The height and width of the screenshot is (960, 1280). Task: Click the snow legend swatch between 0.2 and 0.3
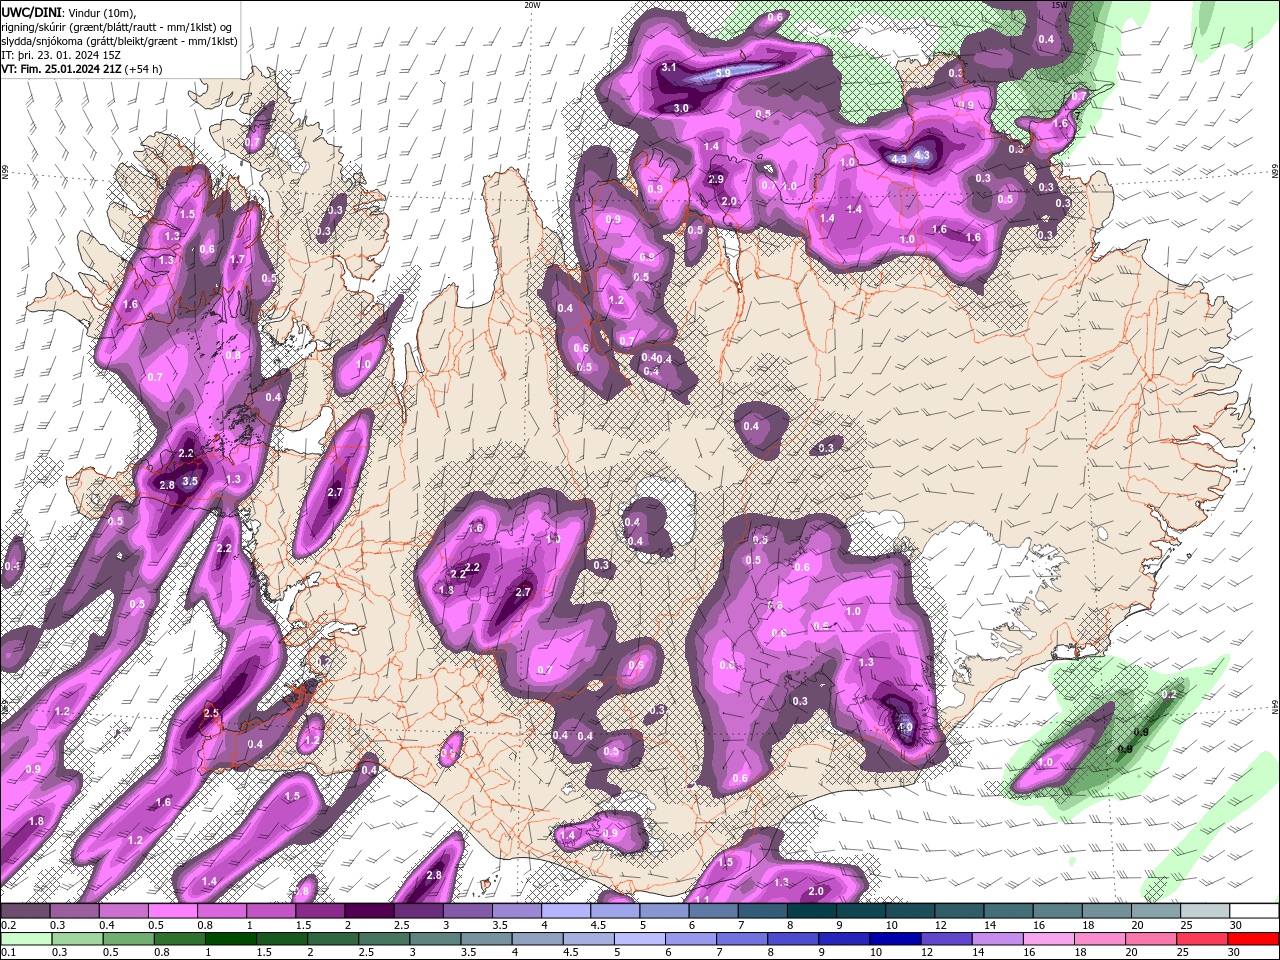click(x=25, y=911)
